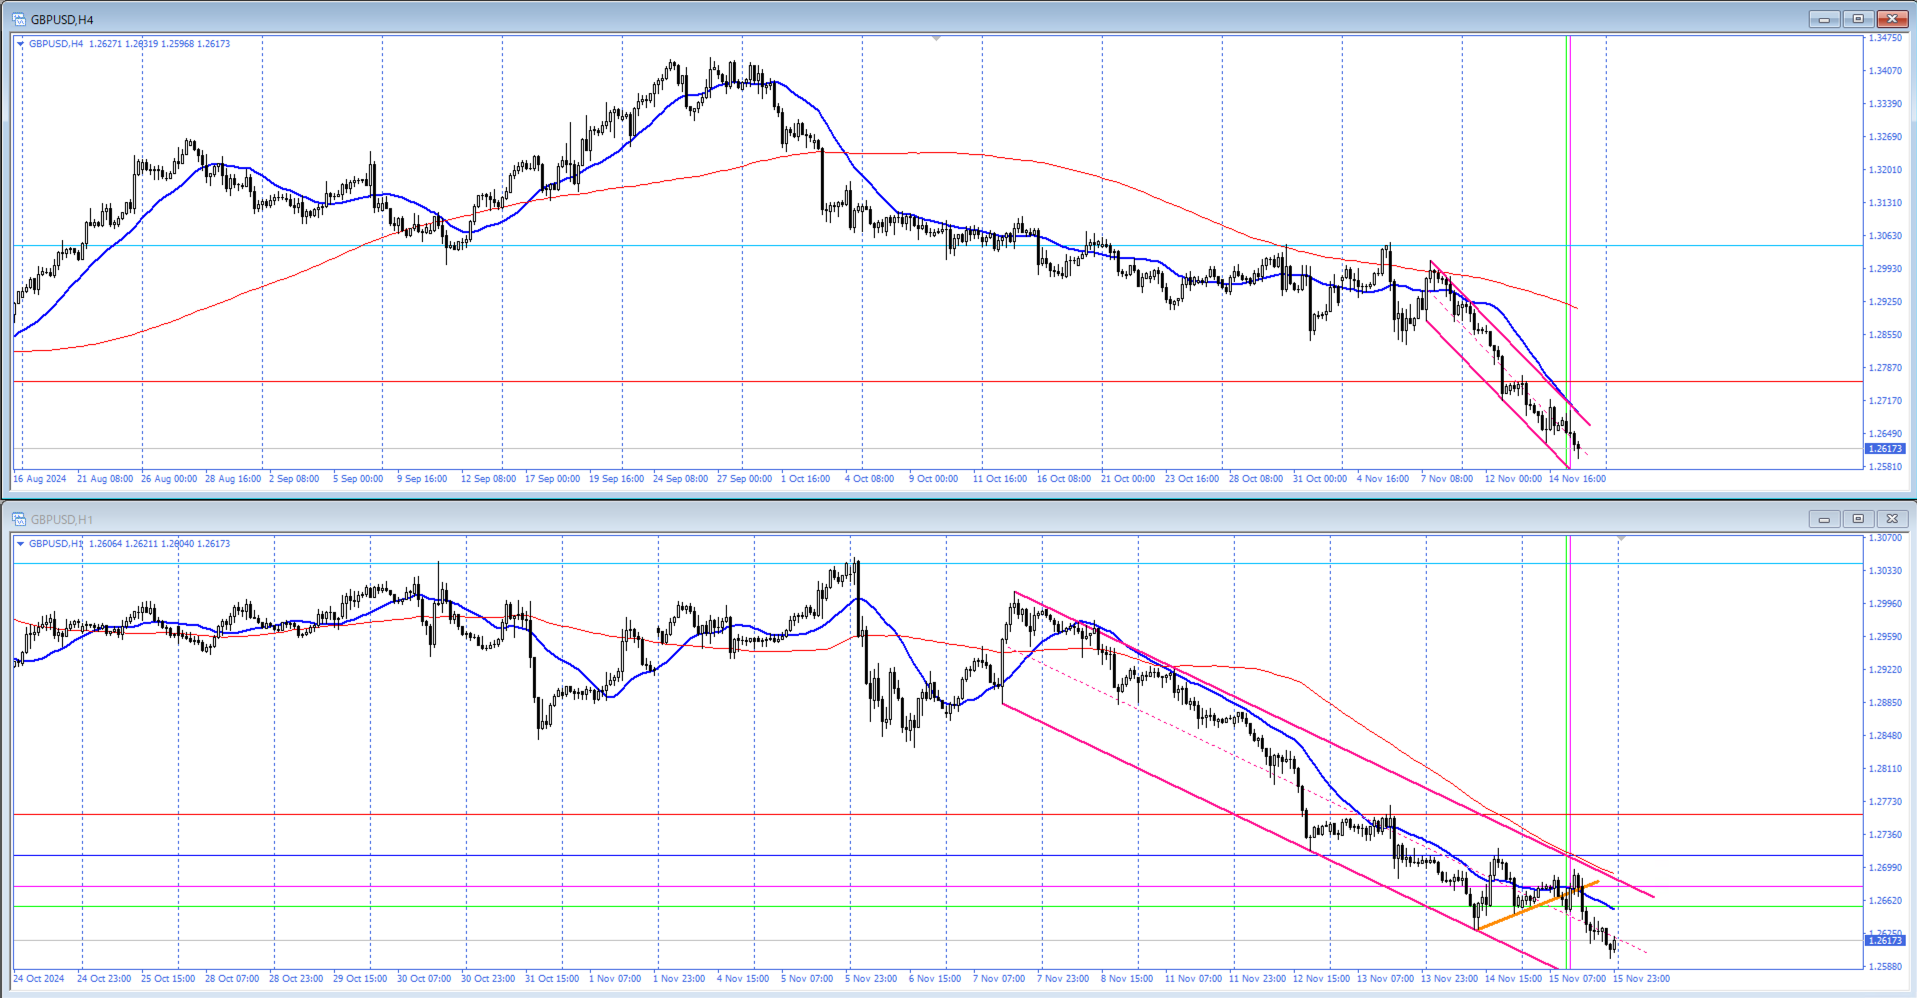Click price scale label 1.25810

pyautogui.click(x=1885, y=467)
